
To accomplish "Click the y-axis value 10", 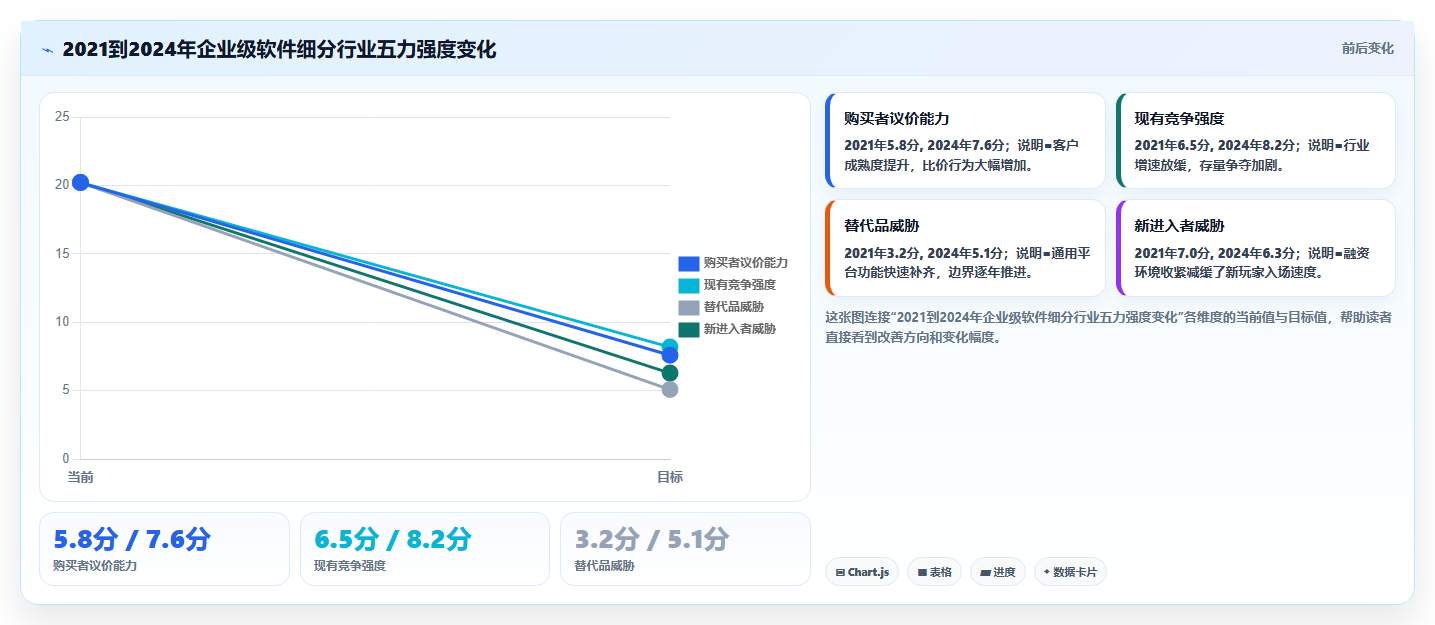I will 62,322.
